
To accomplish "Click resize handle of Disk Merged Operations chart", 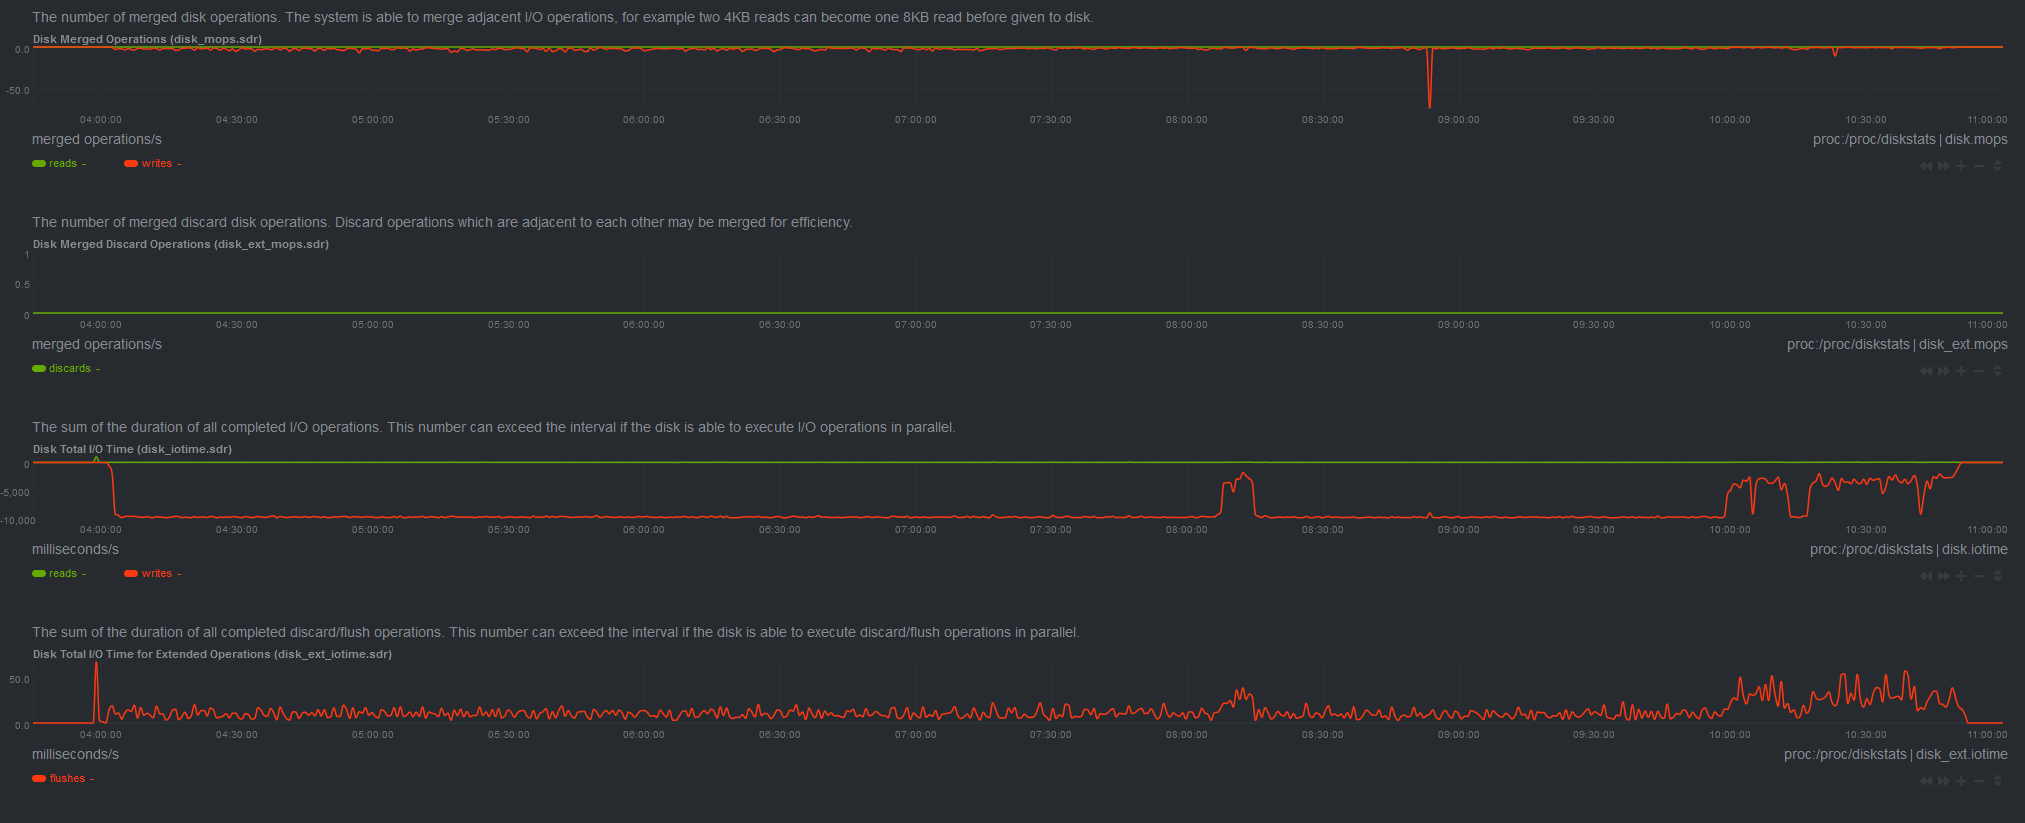I will click(1997, 166).
